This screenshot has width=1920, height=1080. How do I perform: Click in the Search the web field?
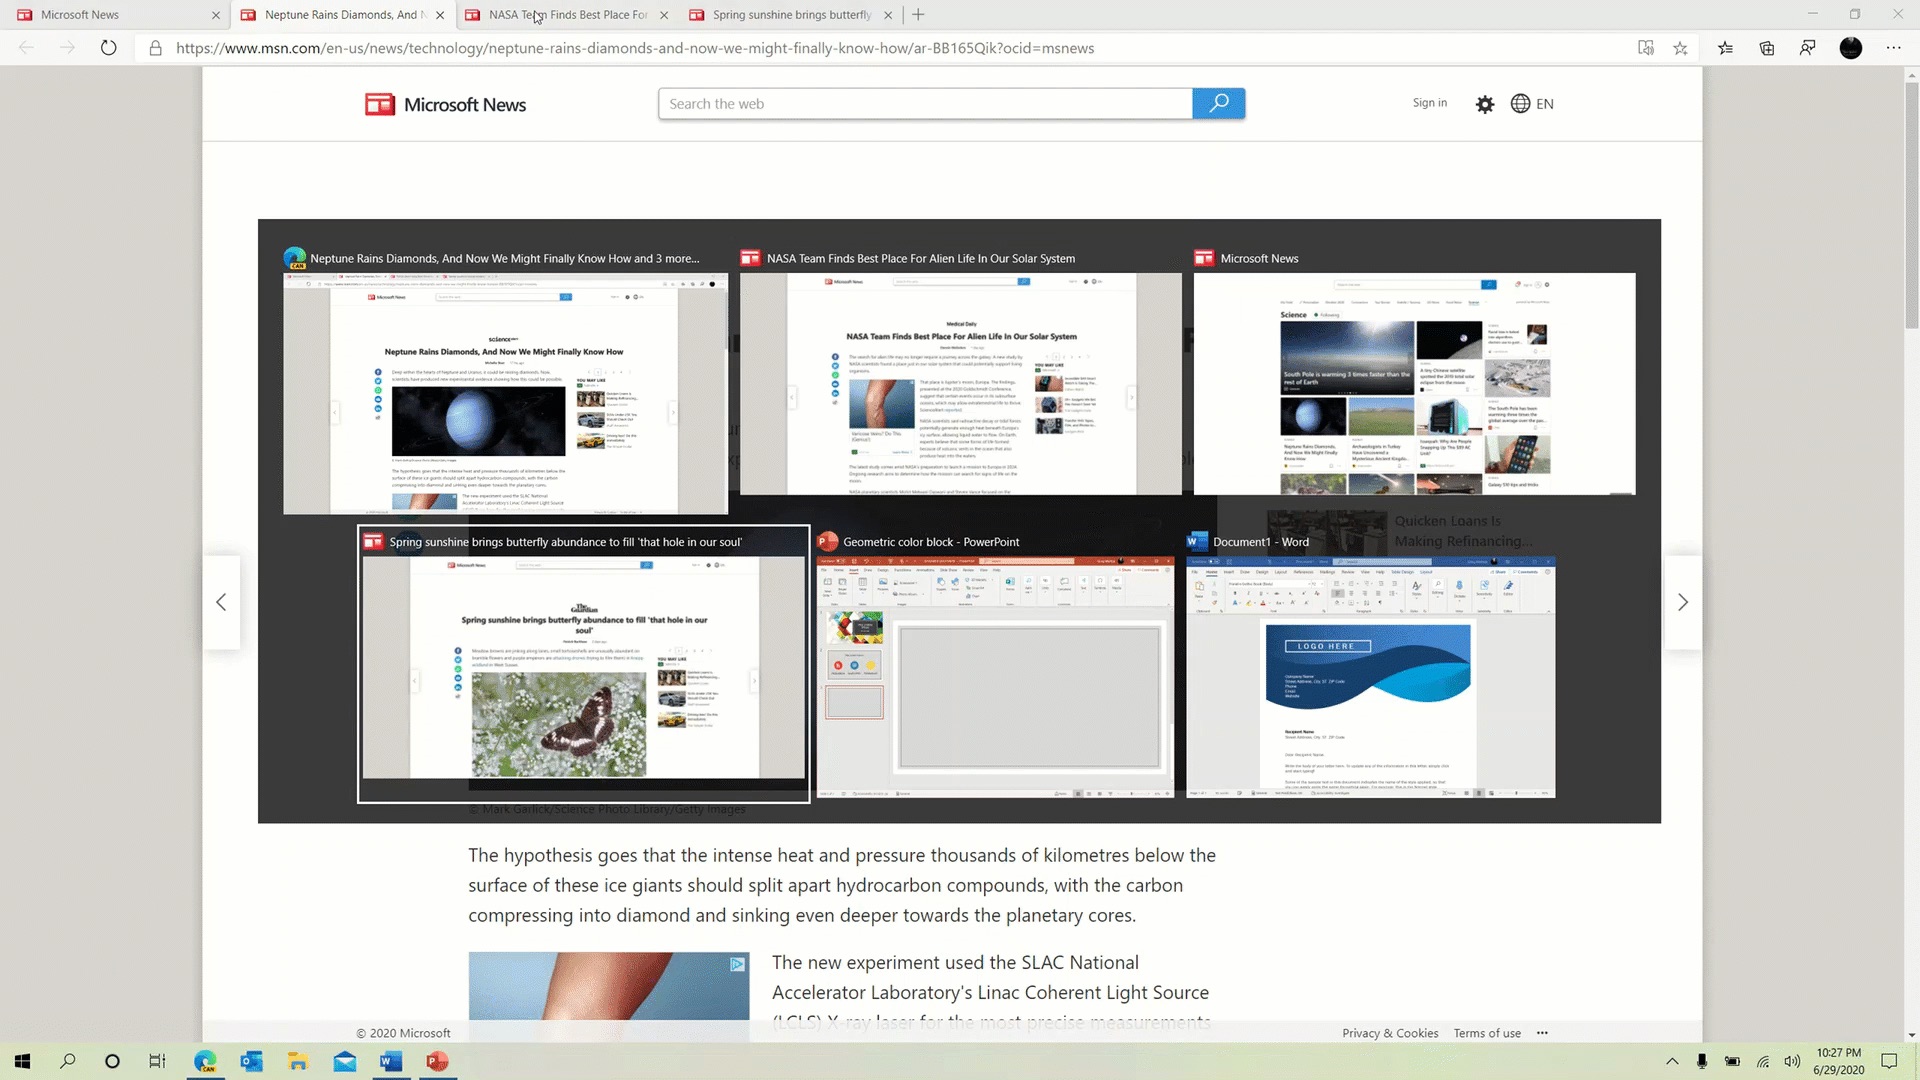click(x=925, y=104)
